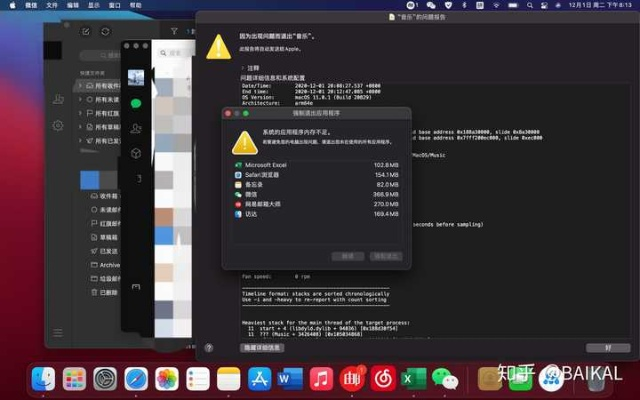
Task: Open the 窗口 menu in menu bar
Action: (x=115, y=5)
